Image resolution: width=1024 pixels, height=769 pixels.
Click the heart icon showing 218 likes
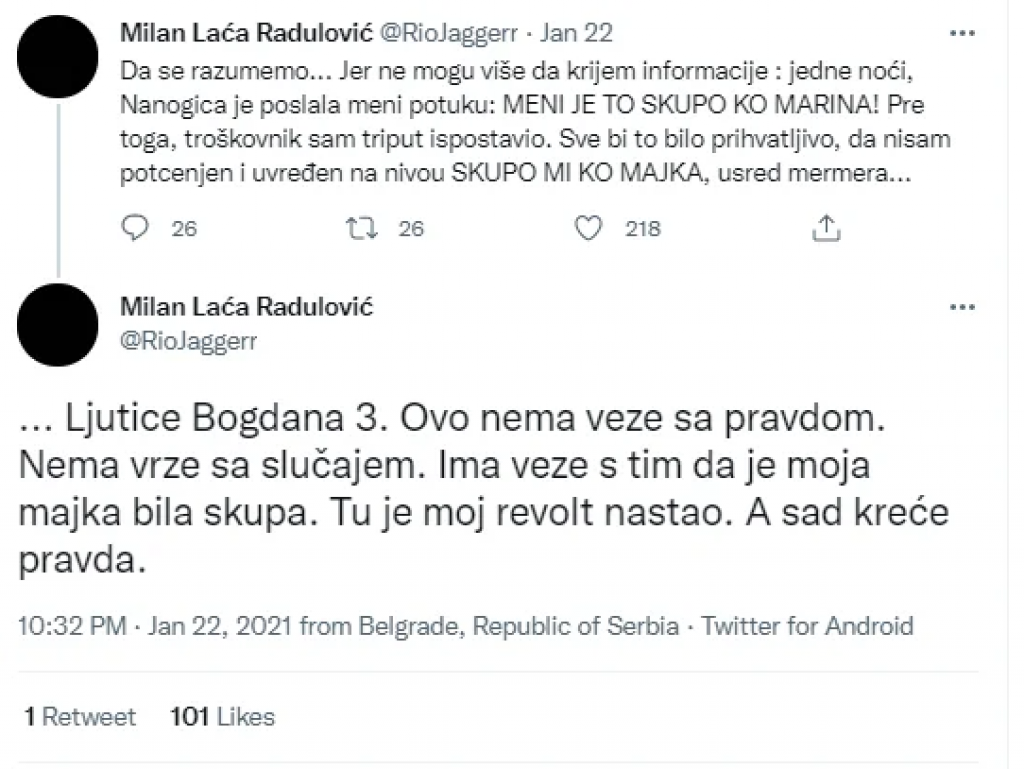pyautogui.click(x=589, y=228)
